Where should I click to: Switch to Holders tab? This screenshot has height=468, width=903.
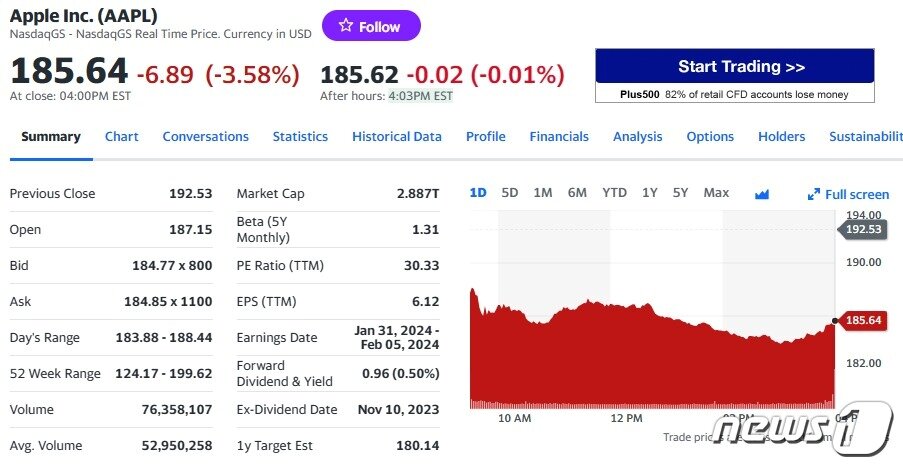(781, 137)
